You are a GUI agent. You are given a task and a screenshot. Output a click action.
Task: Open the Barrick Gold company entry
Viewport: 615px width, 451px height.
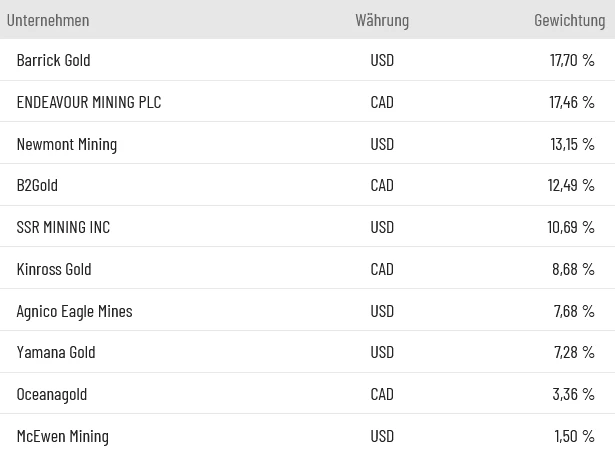pos(54,60)
